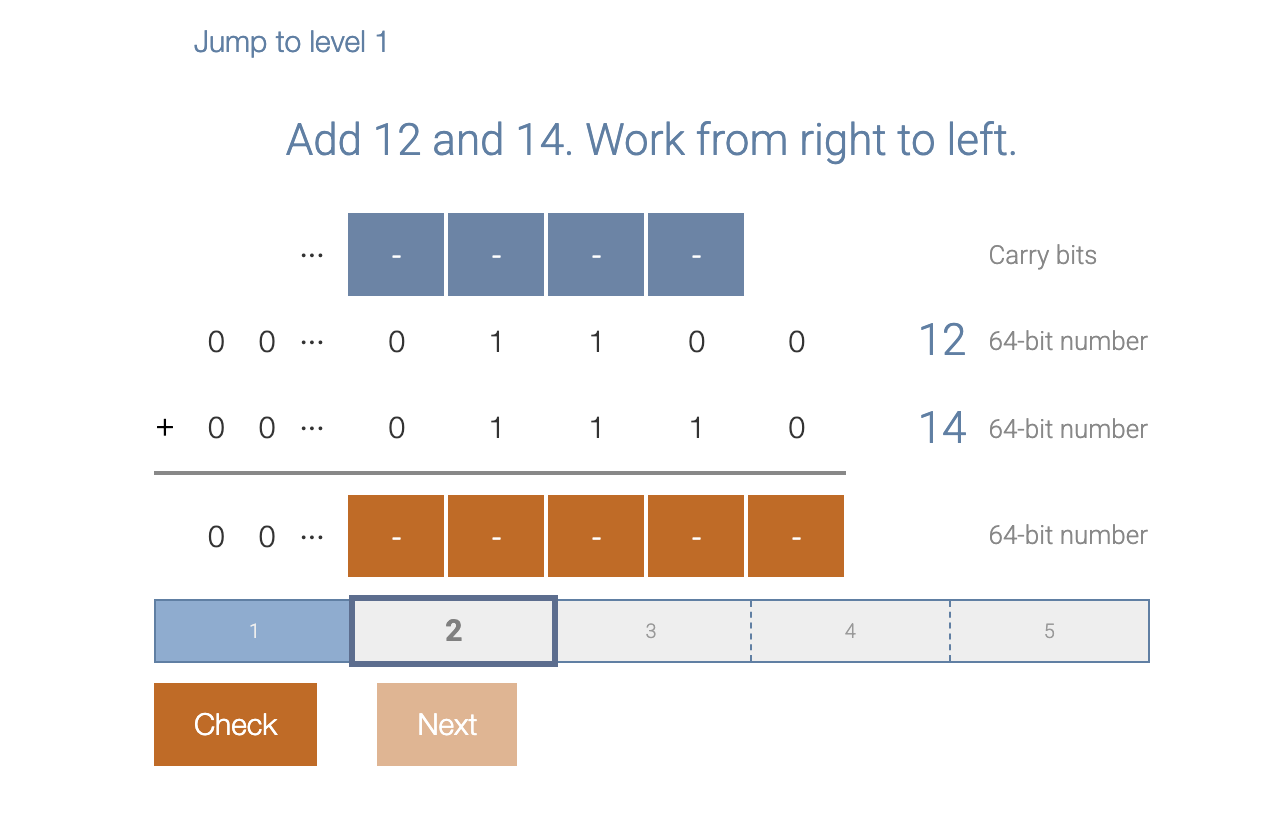Select segment 1 in the level progress bar
1282x832 pixels.
click(253, 631)
